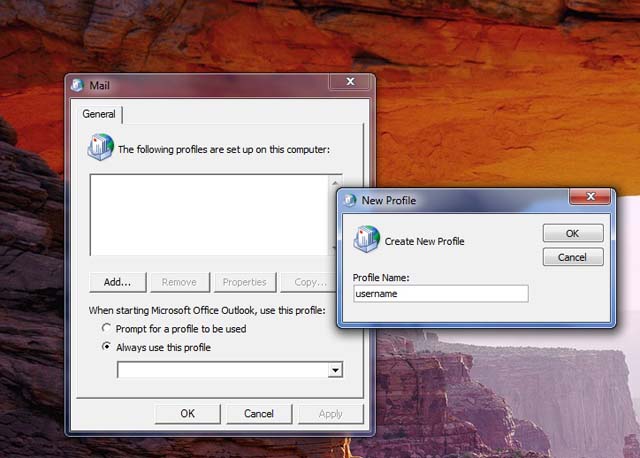Confirm the Mail window with OK
This screenshot has width=640, height=458.
(188, 414)
